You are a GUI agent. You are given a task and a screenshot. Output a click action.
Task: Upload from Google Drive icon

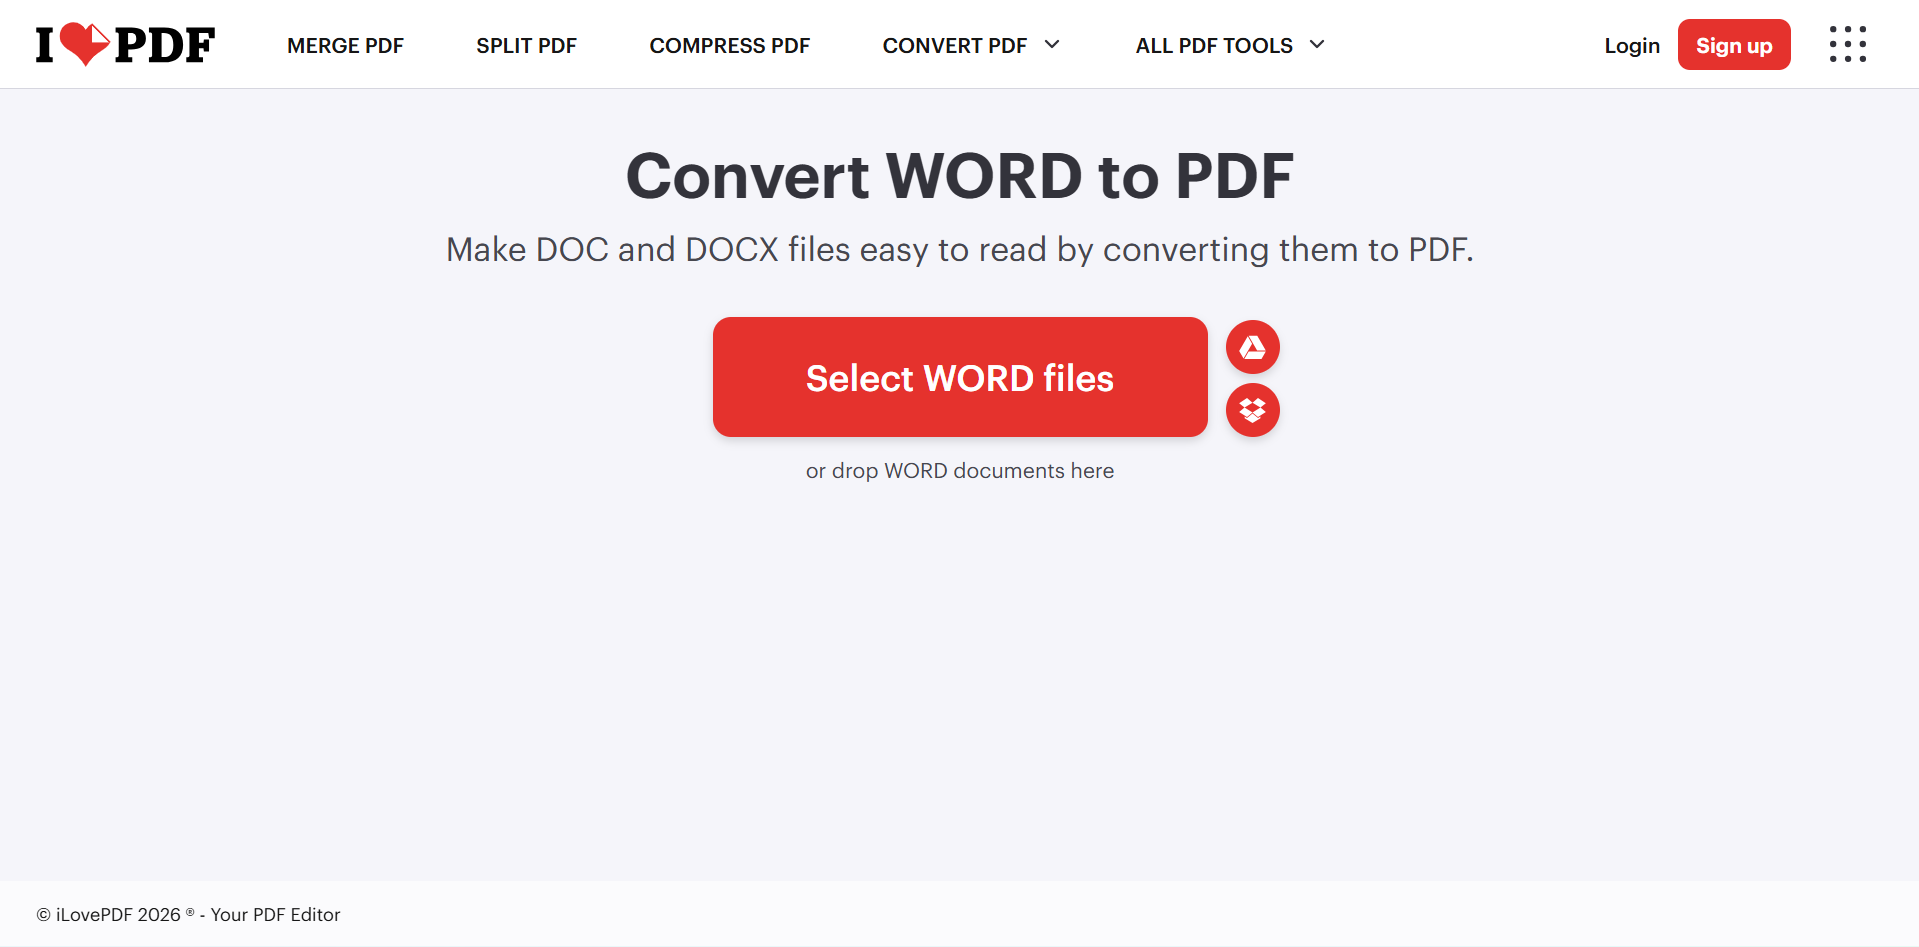click(x=1252, y=347)
